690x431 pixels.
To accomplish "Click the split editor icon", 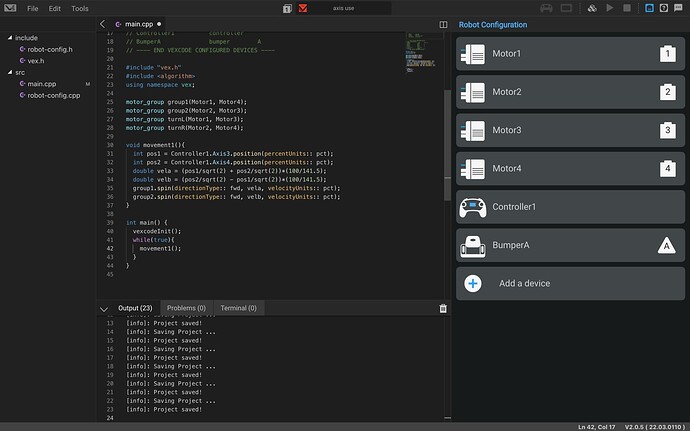I will pyautogui.click(x=443, y=25).
